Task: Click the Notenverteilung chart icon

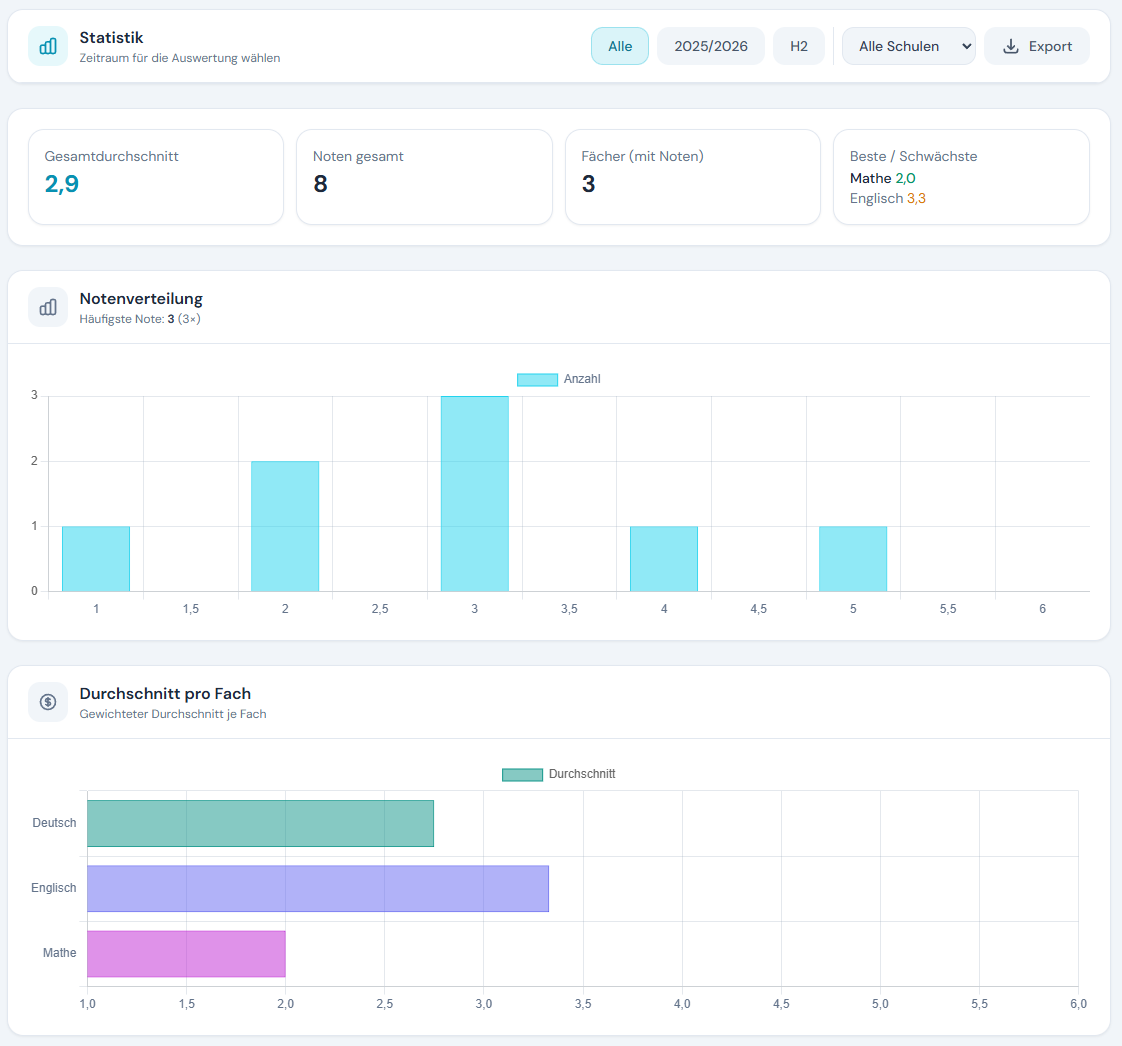Action: click(48, 307)
